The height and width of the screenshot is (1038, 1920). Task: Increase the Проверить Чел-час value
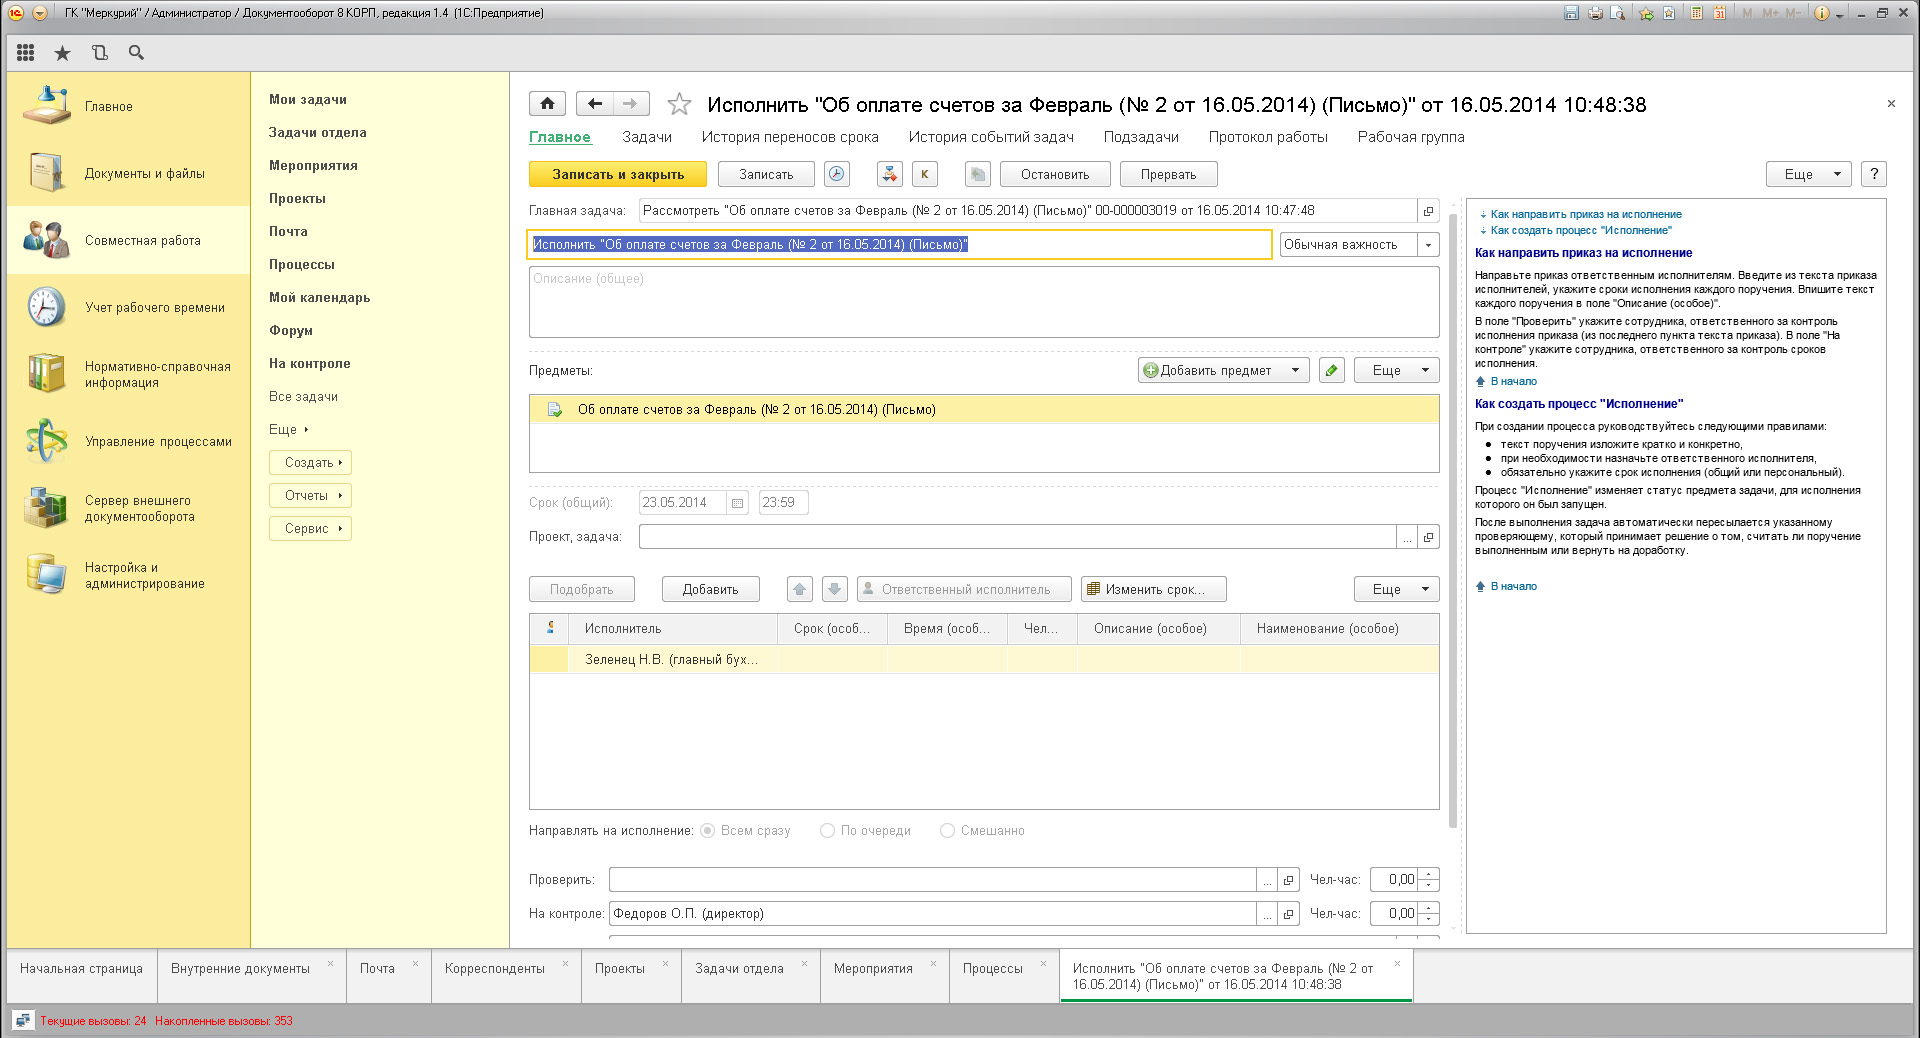1429,874
